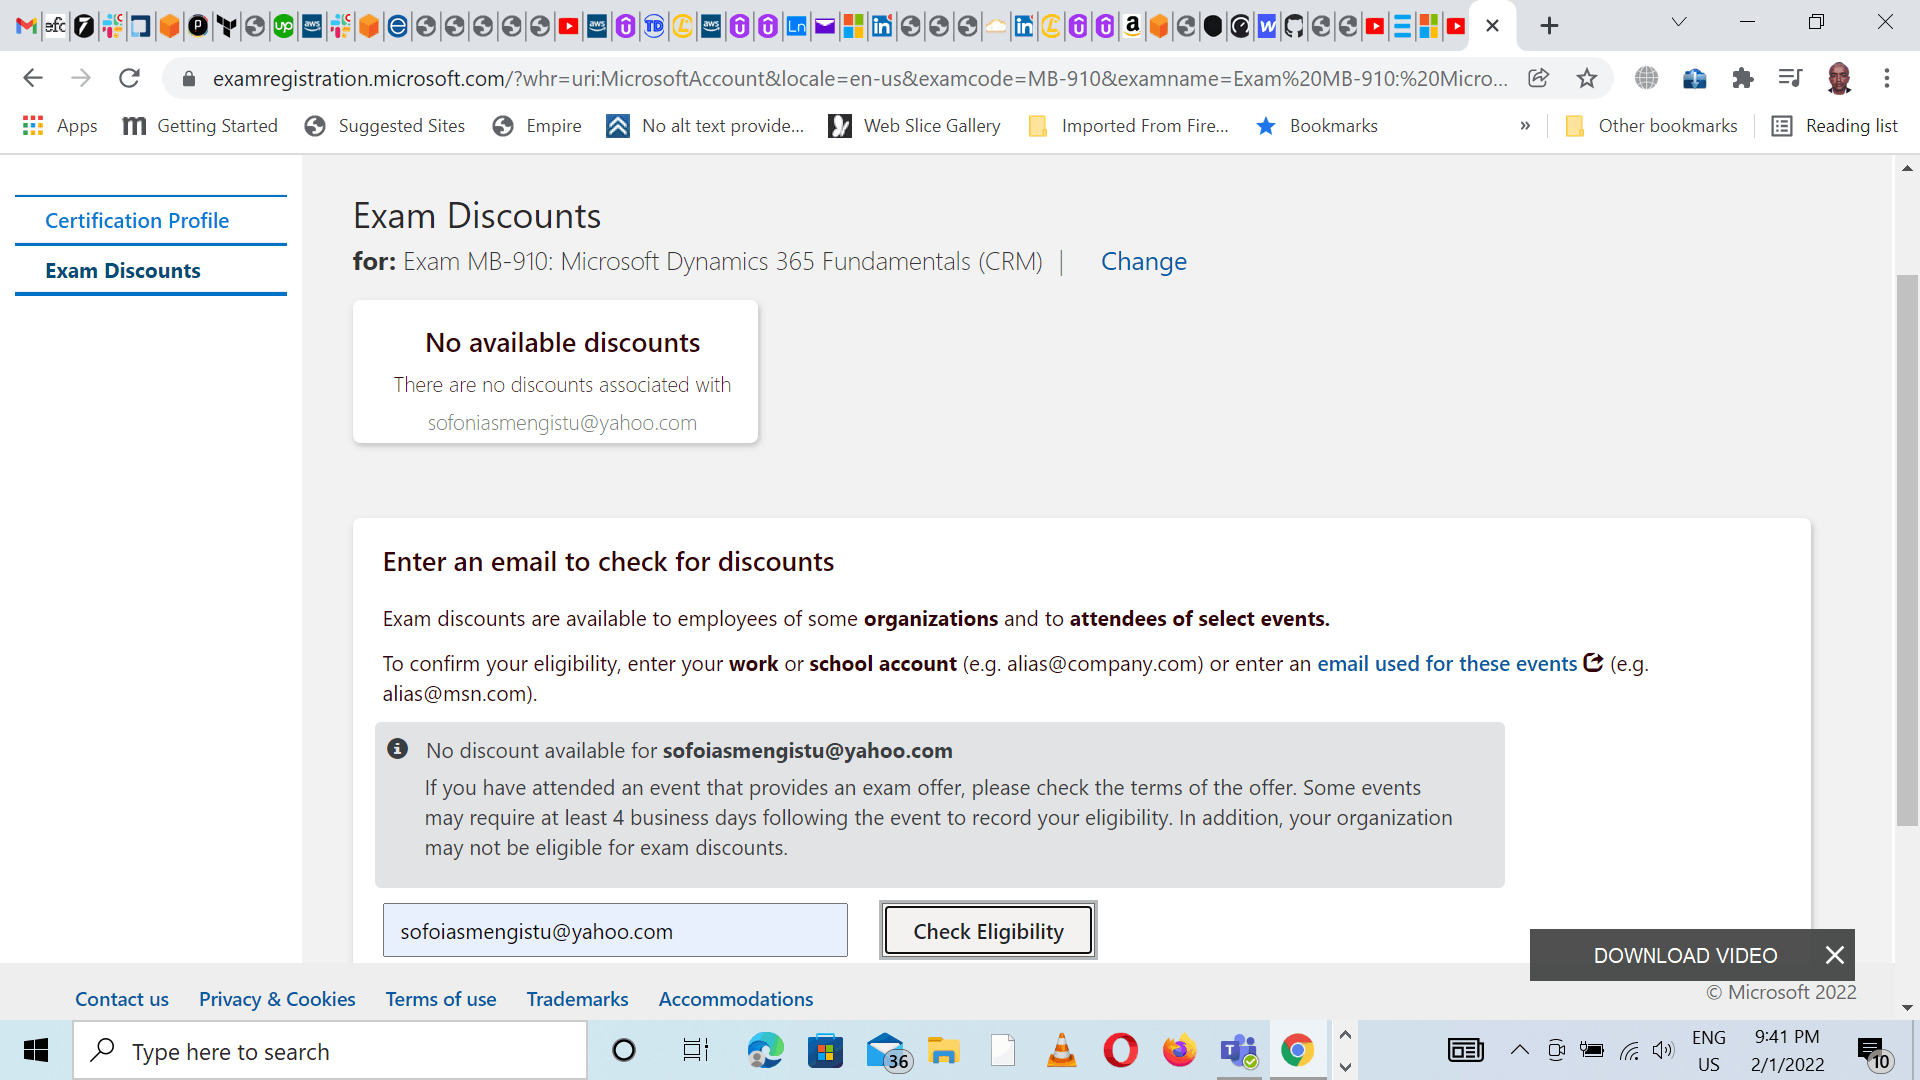Select the Exam Discounts menu item
This screenshot has width=1920, height=1080.
[x=121, y=269]
